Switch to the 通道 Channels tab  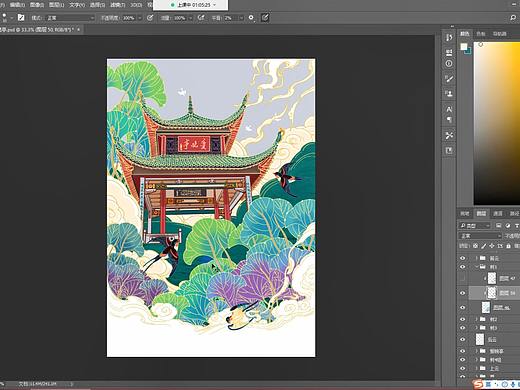click(x=498, y=213)
